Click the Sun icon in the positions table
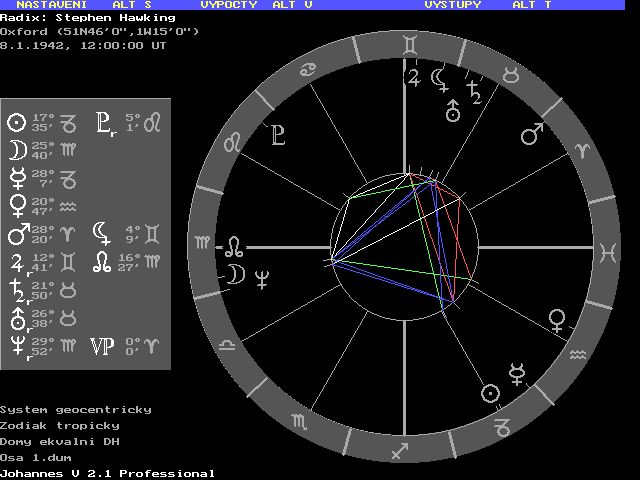This screenshot has width=640, height=480. pyautogui.click(x=16, y=123)
